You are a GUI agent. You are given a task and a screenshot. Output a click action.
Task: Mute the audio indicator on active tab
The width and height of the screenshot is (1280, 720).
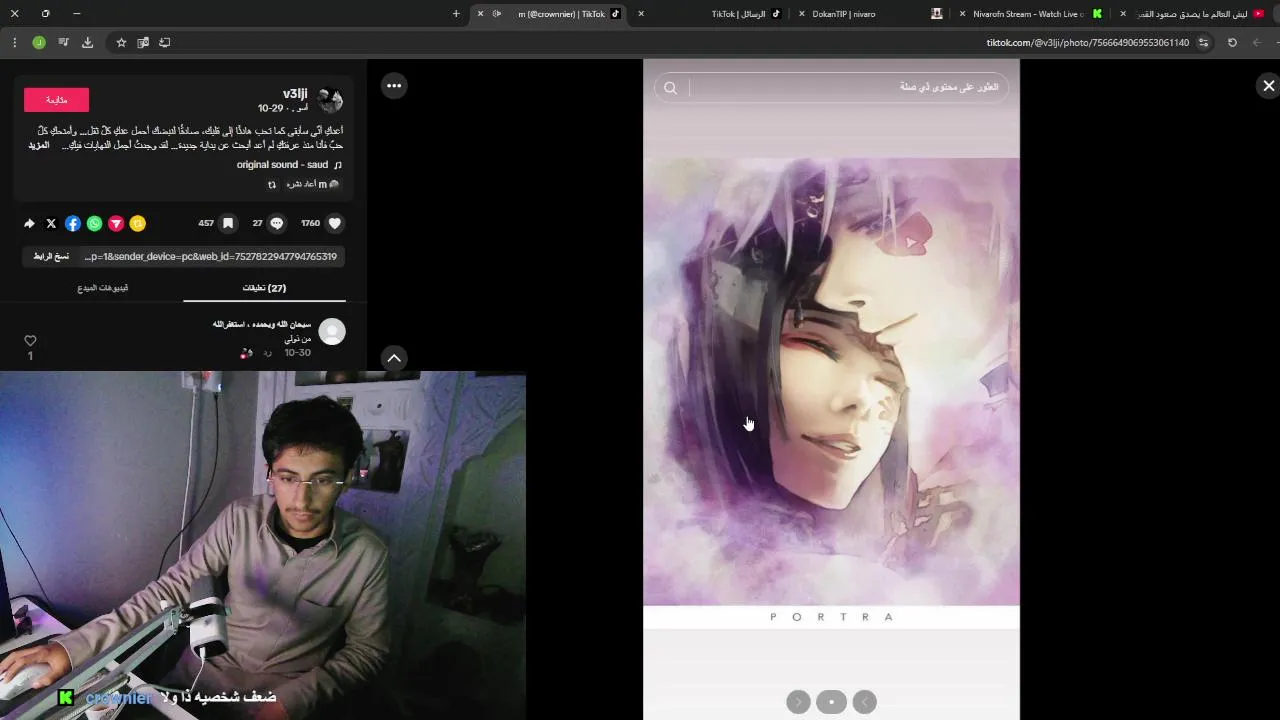497,14
